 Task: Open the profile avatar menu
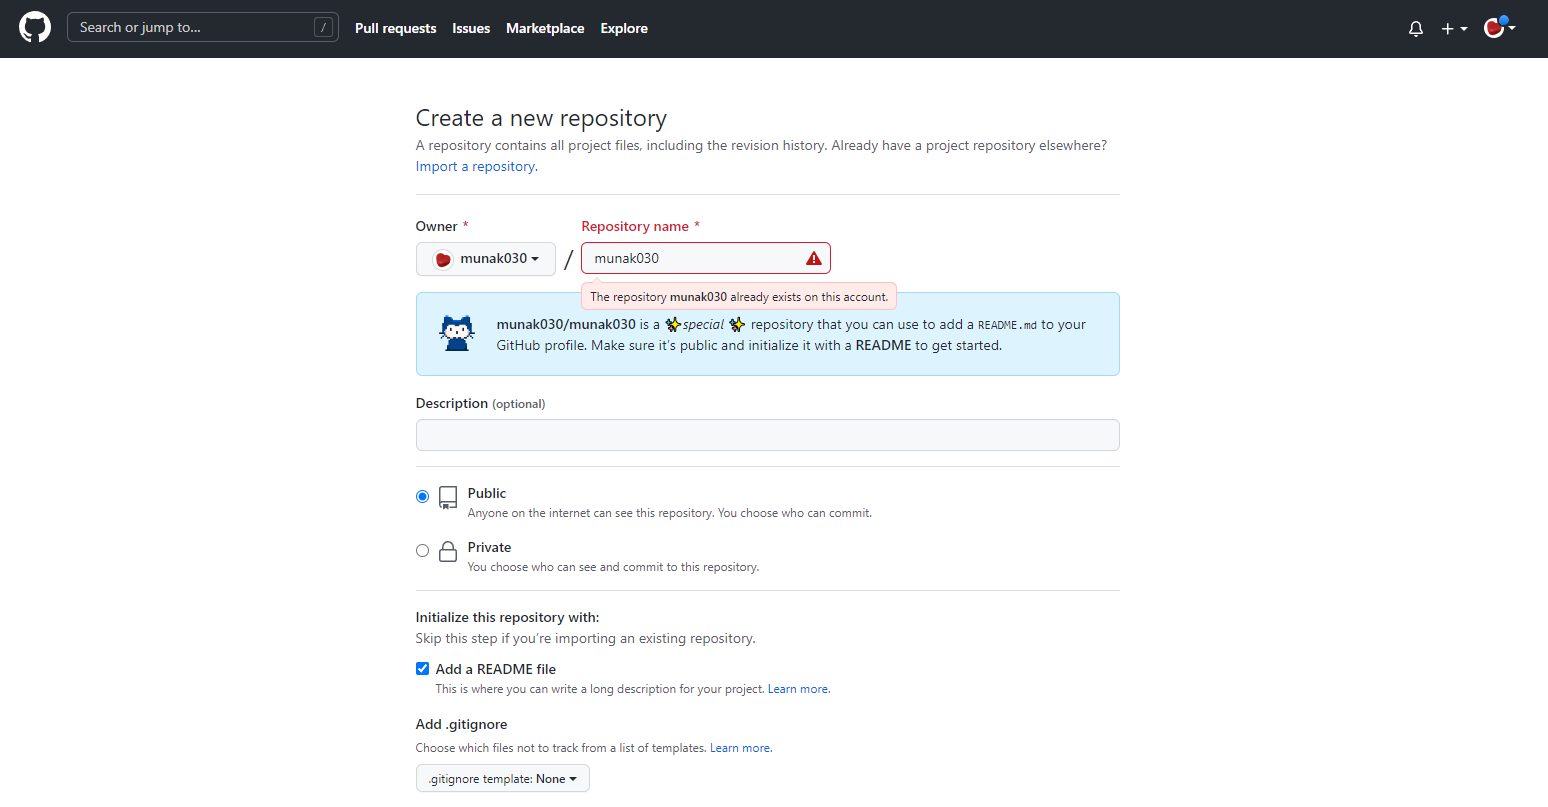(1494, 29)
